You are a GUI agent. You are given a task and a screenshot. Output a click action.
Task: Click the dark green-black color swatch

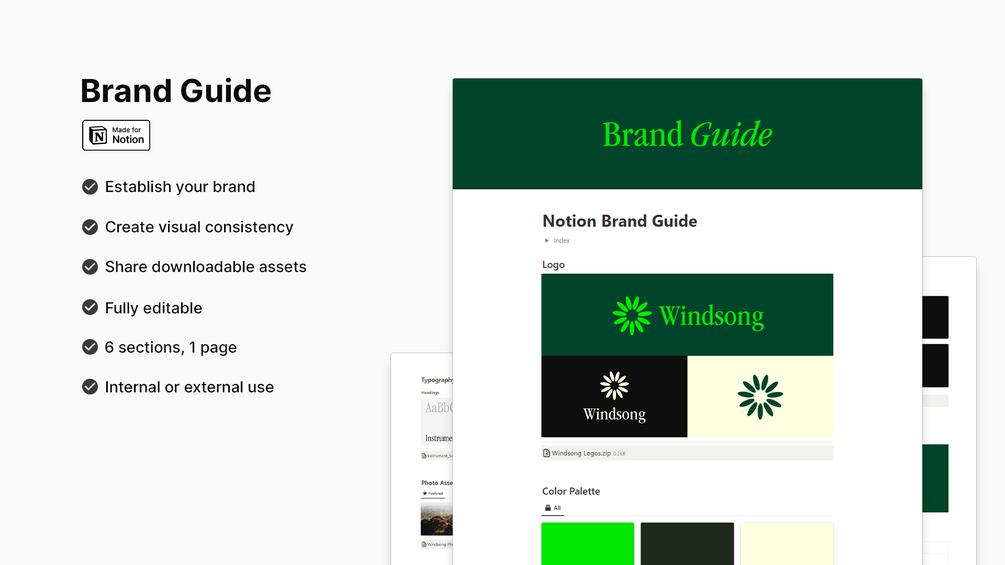[687, 544]
